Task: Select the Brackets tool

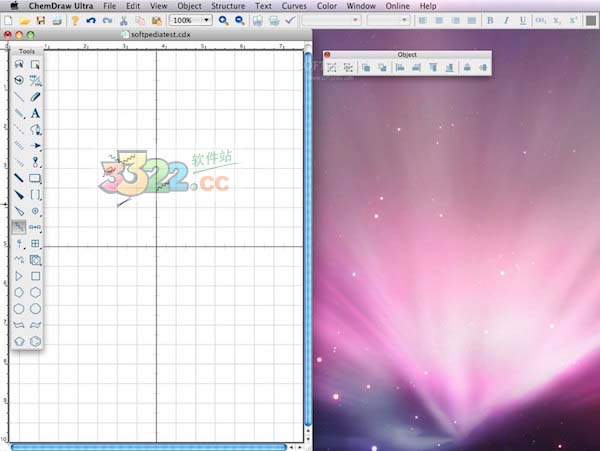Action: [x=35, y=194]
